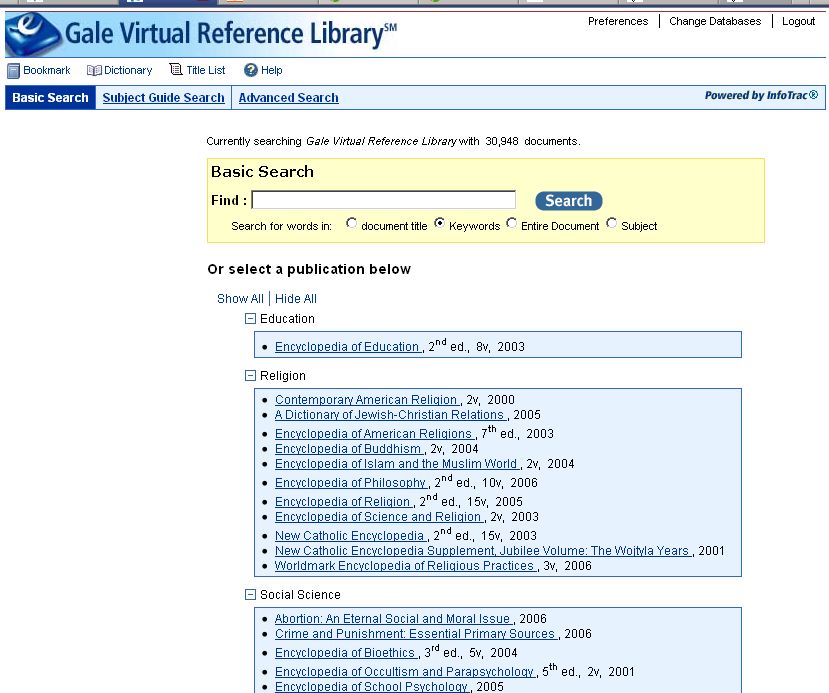Switch to Advanced Search tab
Image resolution: width=829 pixels, height=693 pixels.
288,98
